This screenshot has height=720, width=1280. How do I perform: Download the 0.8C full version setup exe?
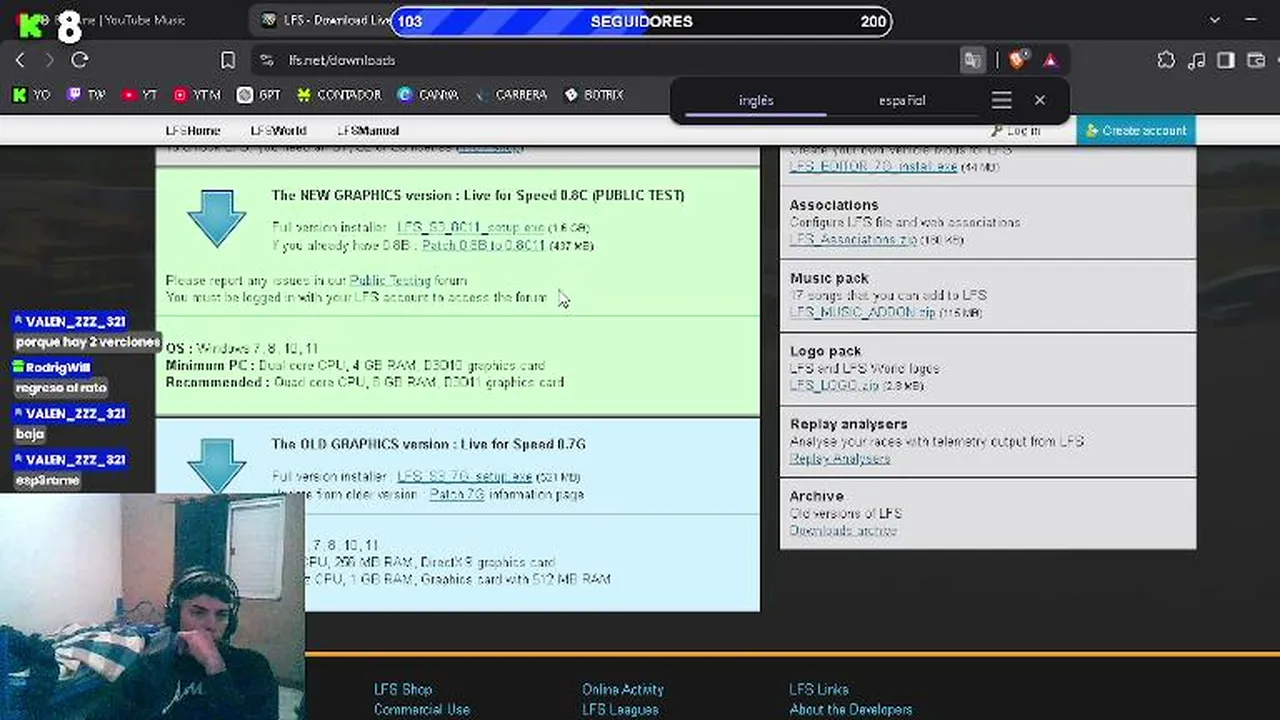pyautogui.click(x=471, y=228)
